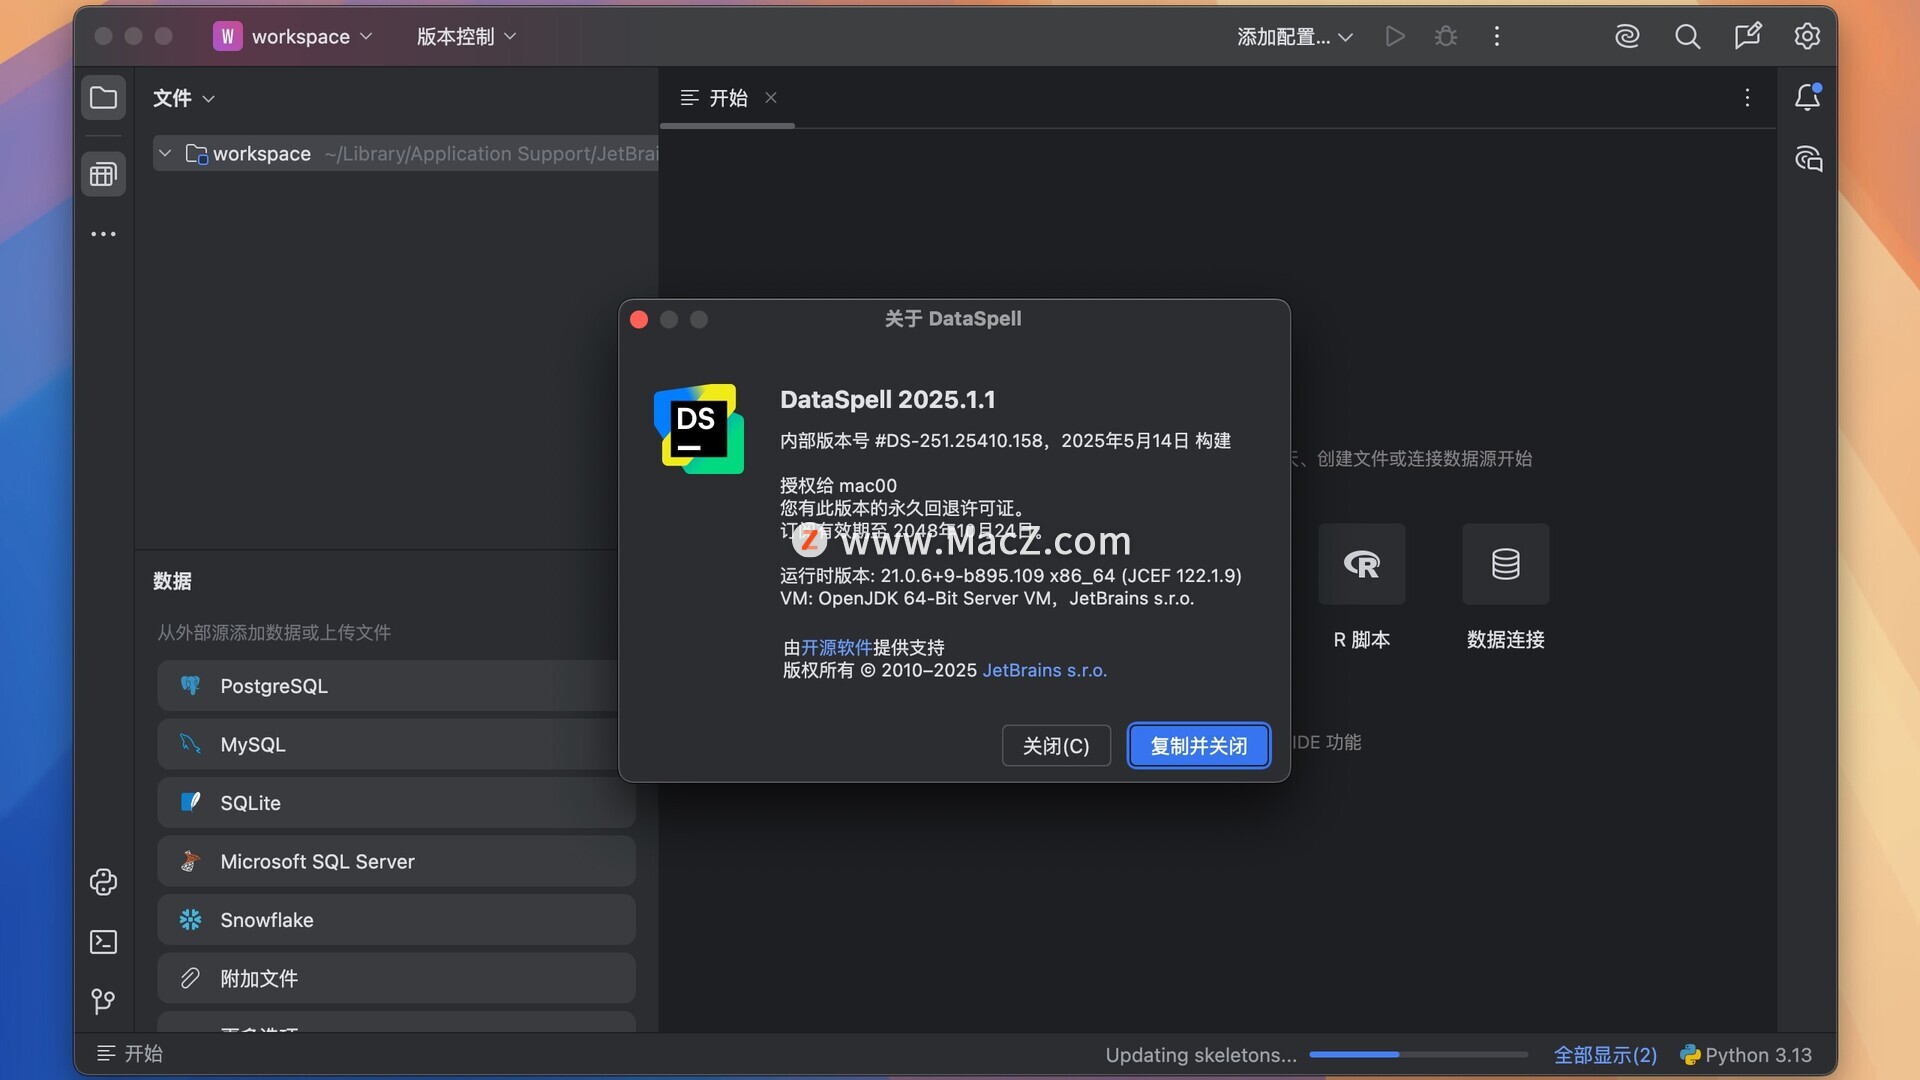Click the SQLite feather icon
Image resolution: width=1920 pixels, height=1080 pixels.
pyautogui.click(x=190, y=802)
